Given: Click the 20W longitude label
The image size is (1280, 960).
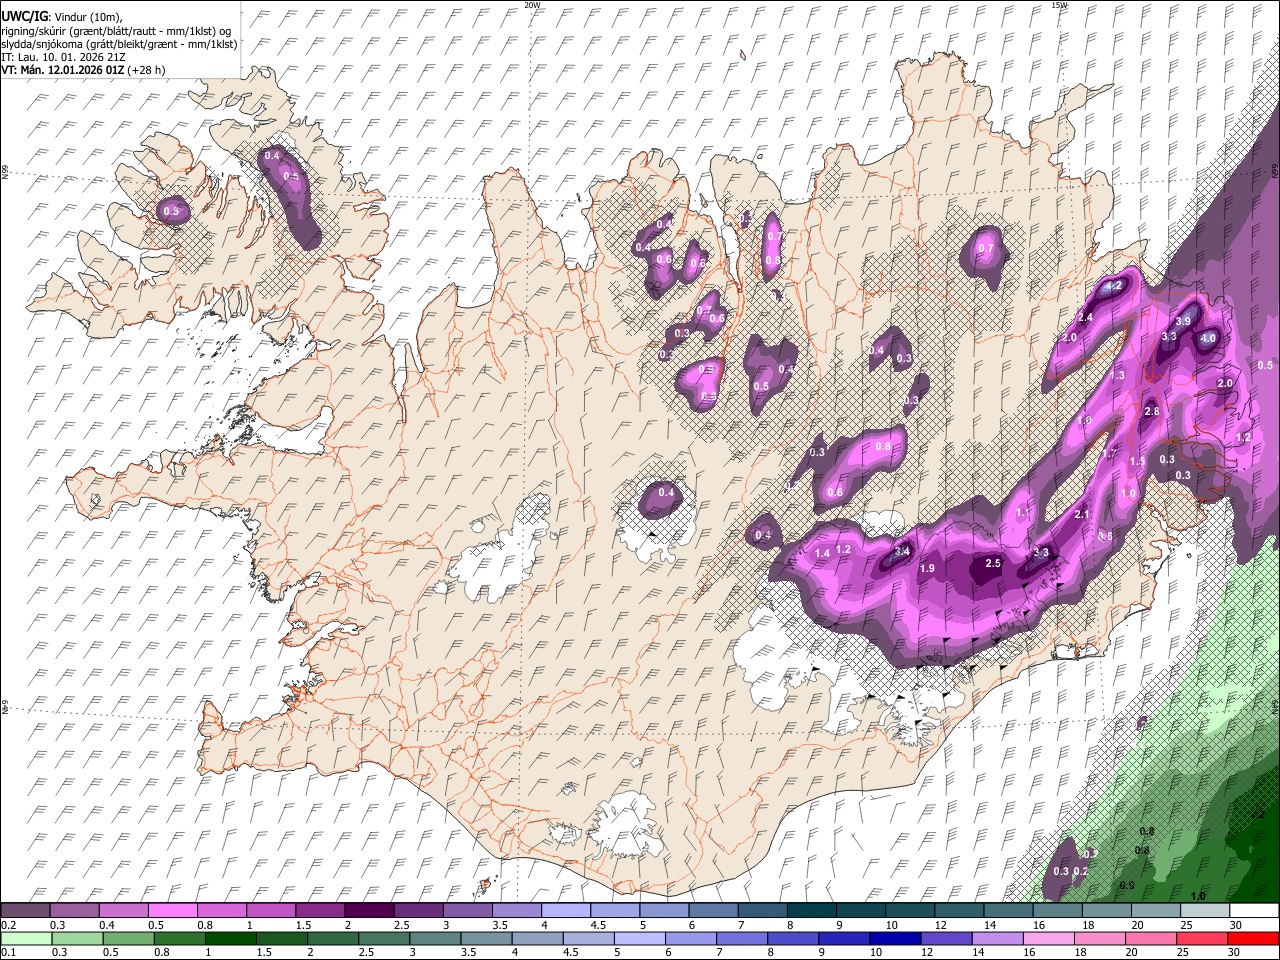Looking at the screenshot, I should pos(532,5).
